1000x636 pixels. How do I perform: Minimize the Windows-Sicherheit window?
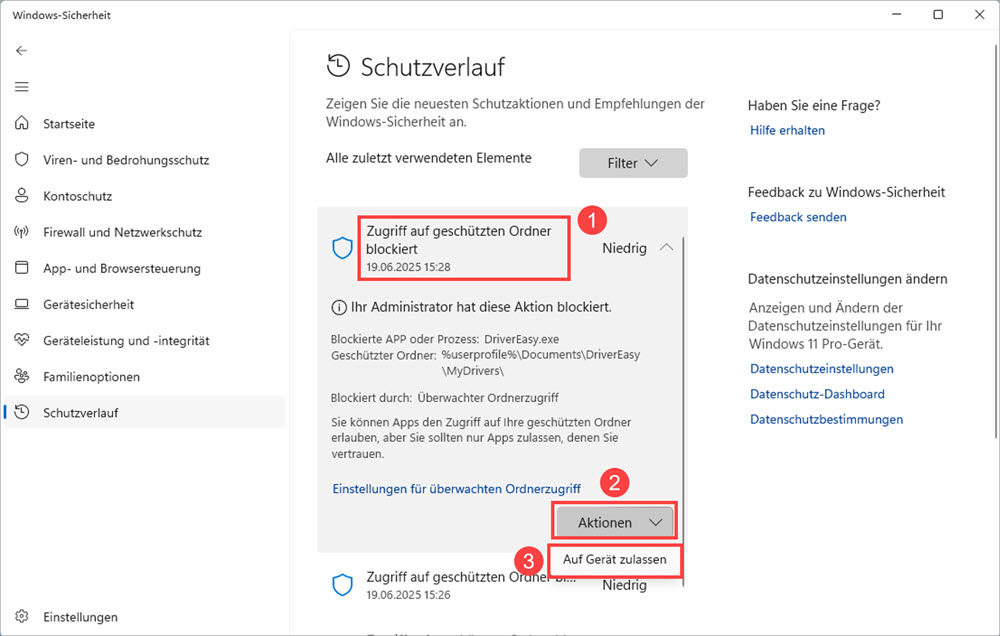click(x=897, y=15)
